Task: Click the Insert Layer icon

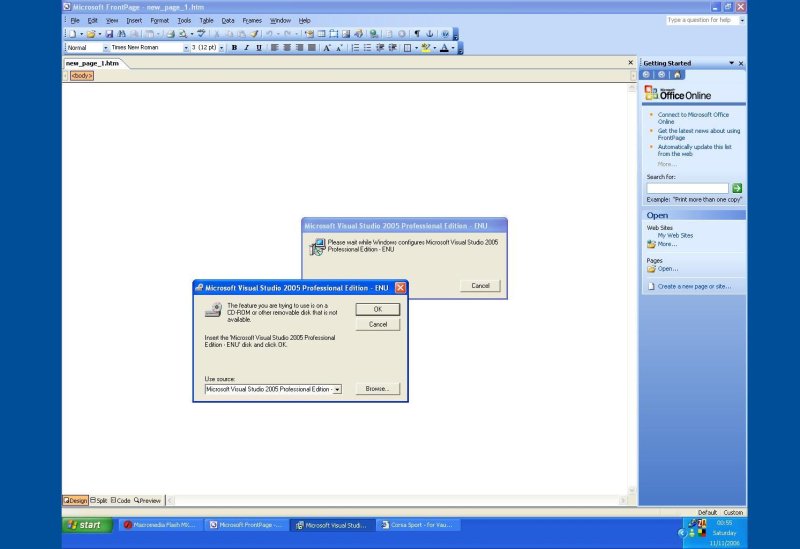Action: coord(334,34)
